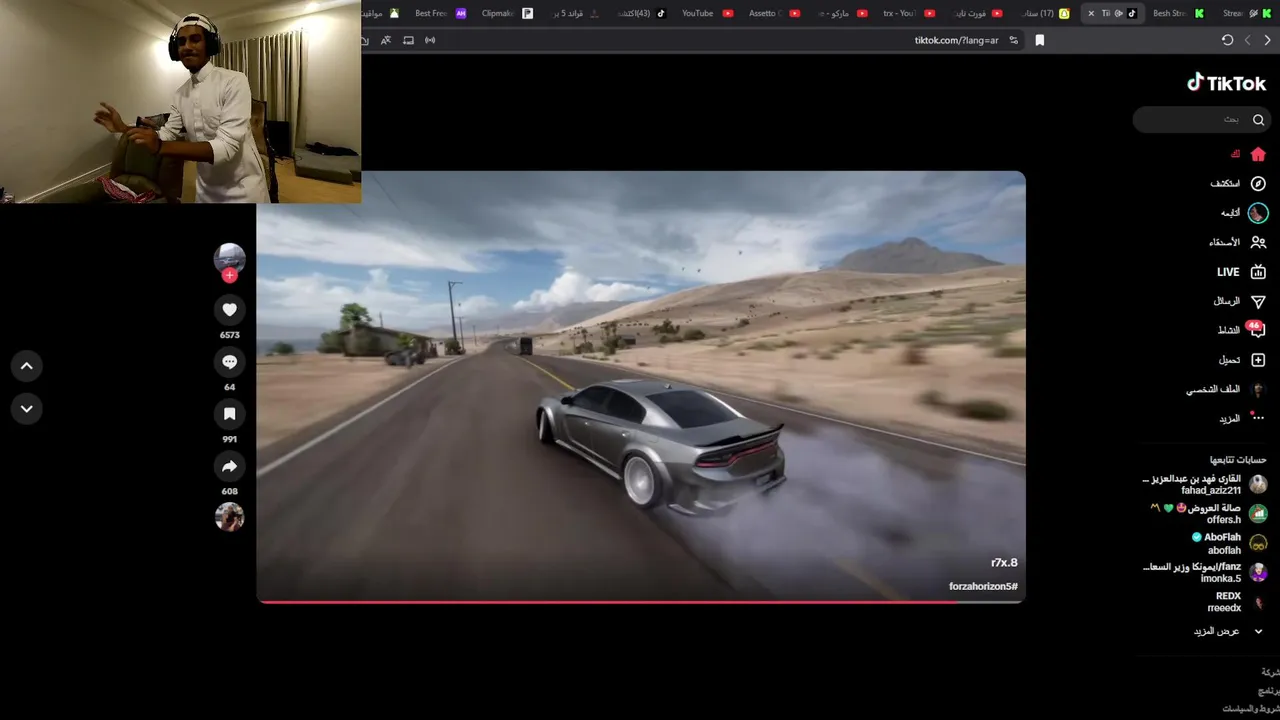Save the video with the bookmark icon
1280x720 pixels.
point(229,414)
